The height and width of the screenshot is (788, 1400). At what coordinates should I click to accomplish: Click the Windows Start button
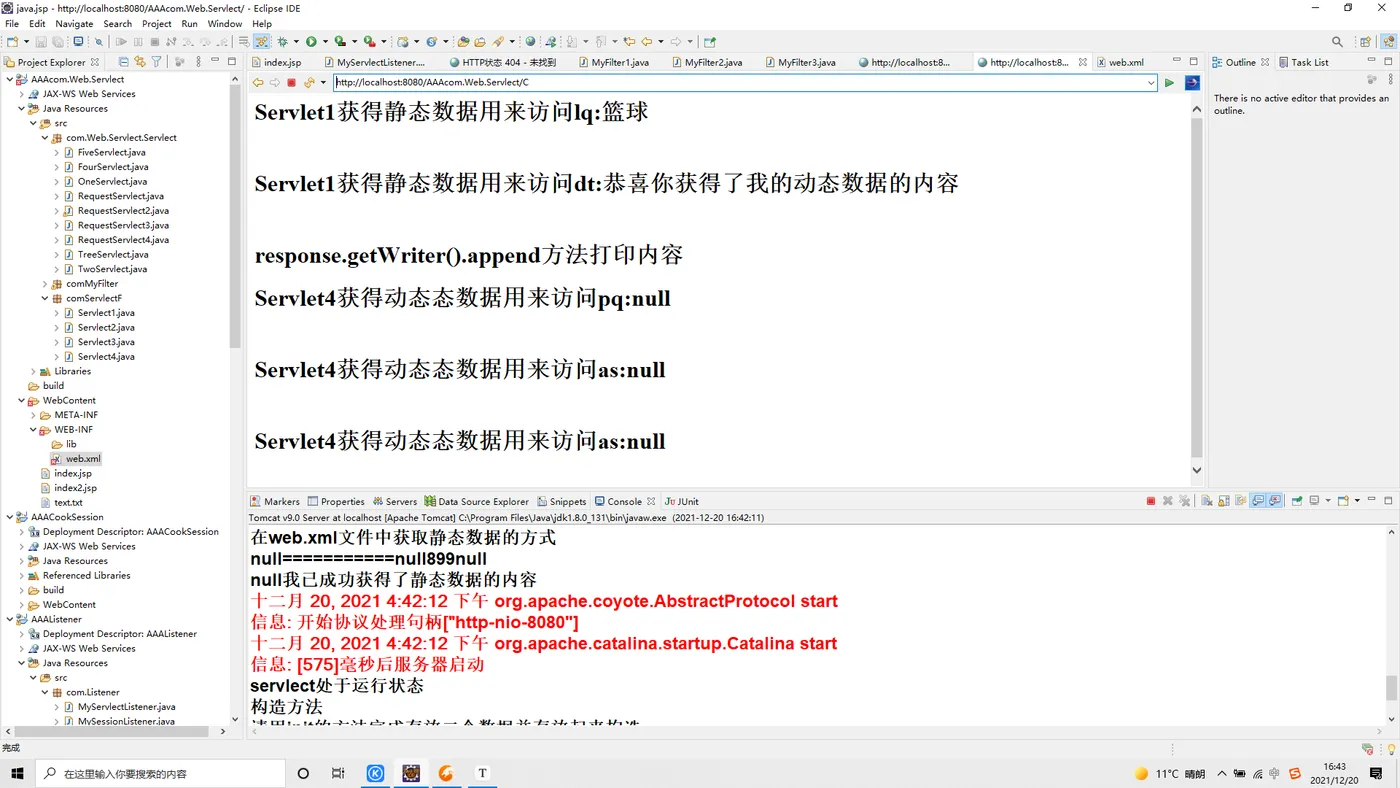(17, 773)
